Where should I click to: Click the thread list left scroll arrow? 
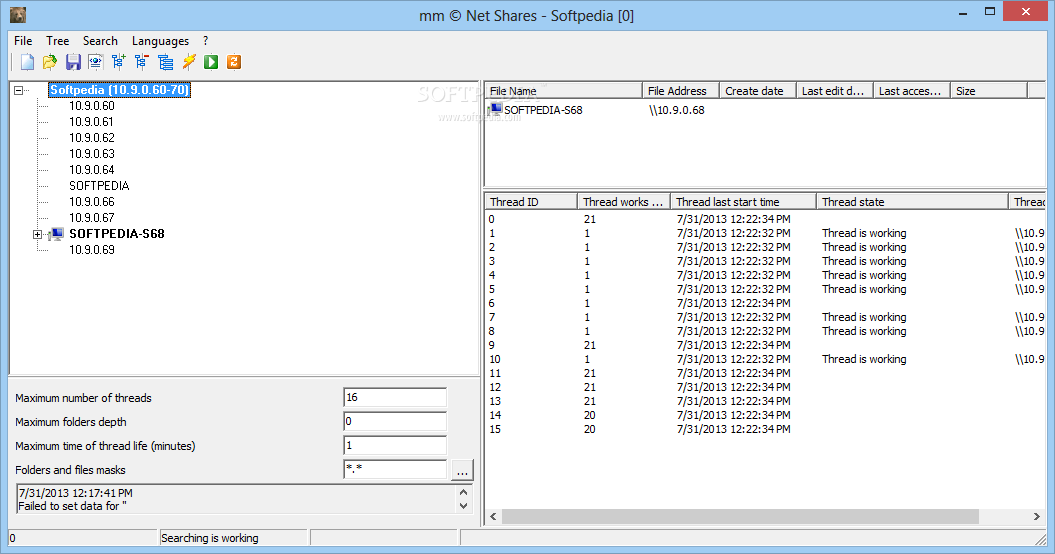tap(493, 516)
